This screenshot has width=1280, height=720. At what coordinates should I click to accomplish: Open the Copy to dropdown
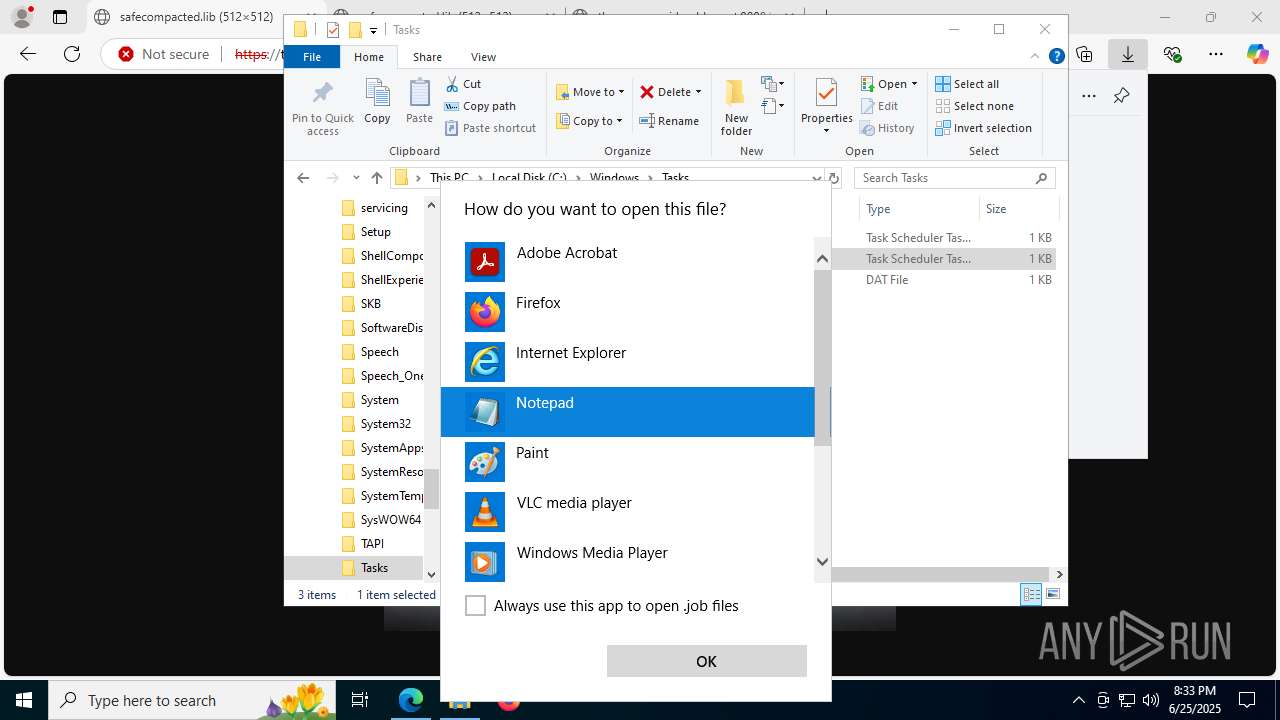[x=590, y=121]
